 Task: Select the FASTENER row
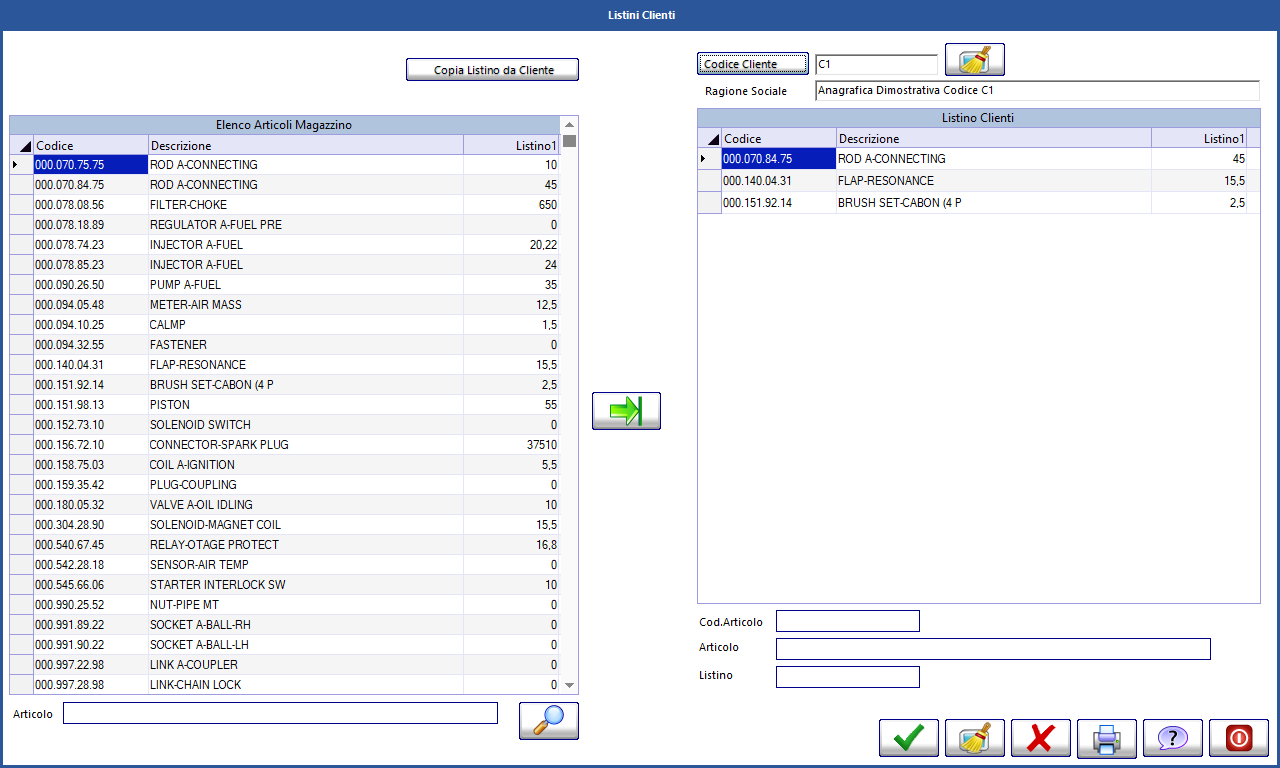coord(285,345)
